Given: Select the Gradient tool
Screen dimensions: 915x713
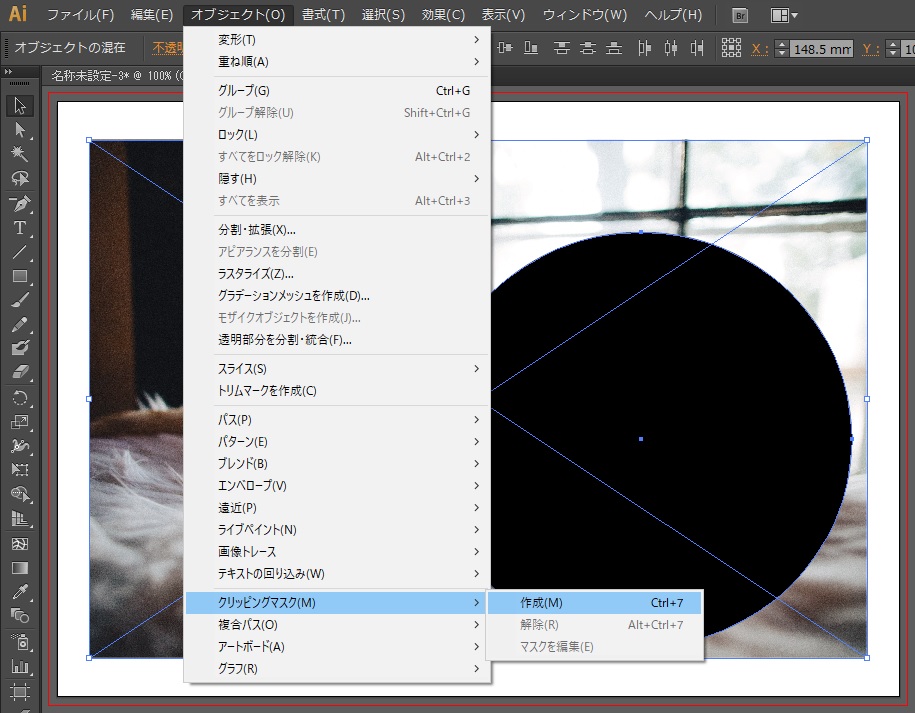Looking at the screenshot, I should click(x=19, y=568).
